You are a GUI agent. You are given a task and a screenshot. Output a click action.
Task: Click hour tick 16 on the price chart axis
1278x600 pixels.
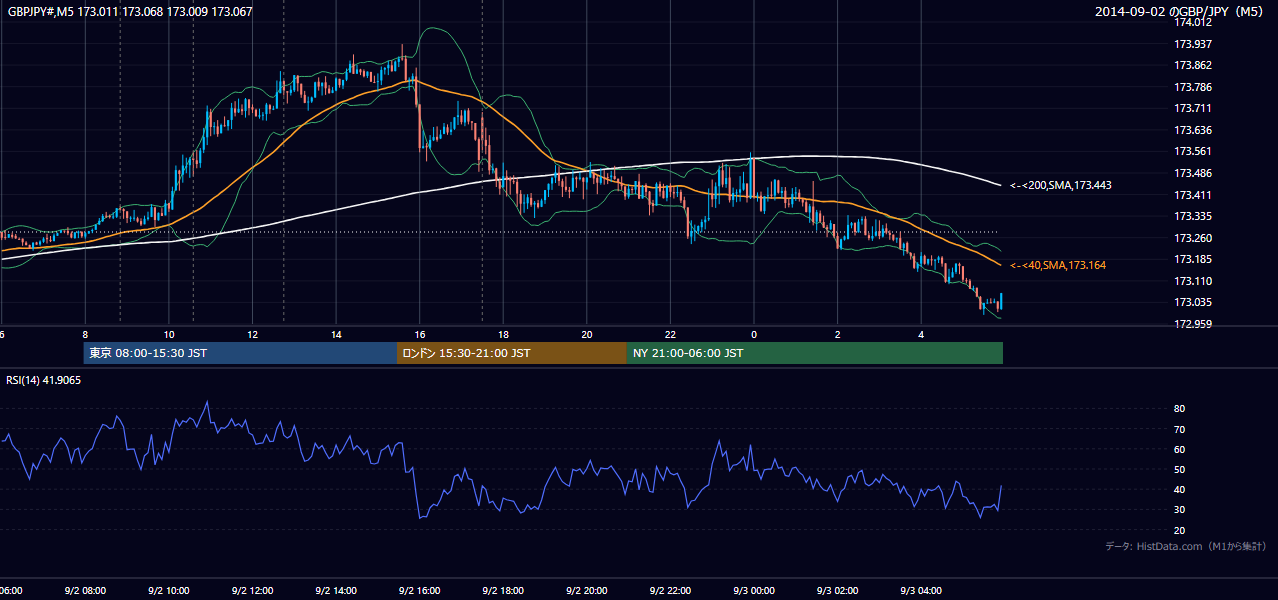click(x=419, y=334)
